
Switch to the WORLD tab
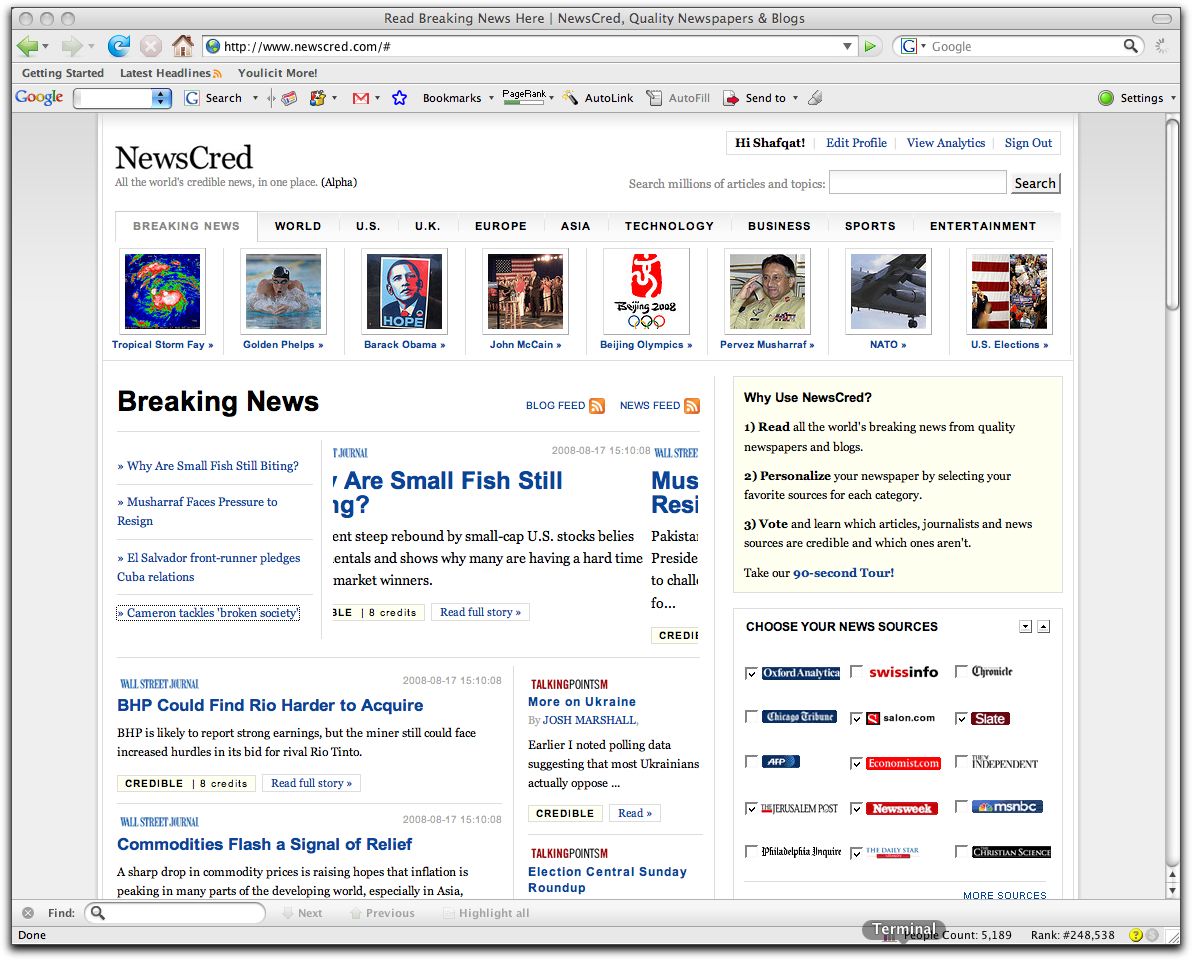tap(298, 226)
